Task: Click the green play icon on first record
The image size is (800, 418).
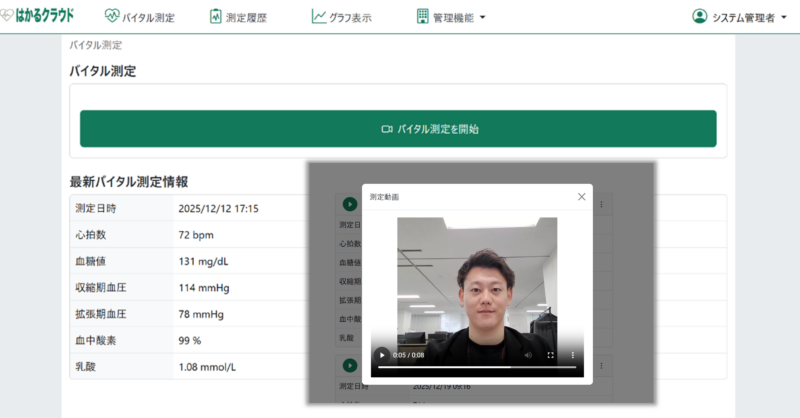Action: (x=349, y=204)
